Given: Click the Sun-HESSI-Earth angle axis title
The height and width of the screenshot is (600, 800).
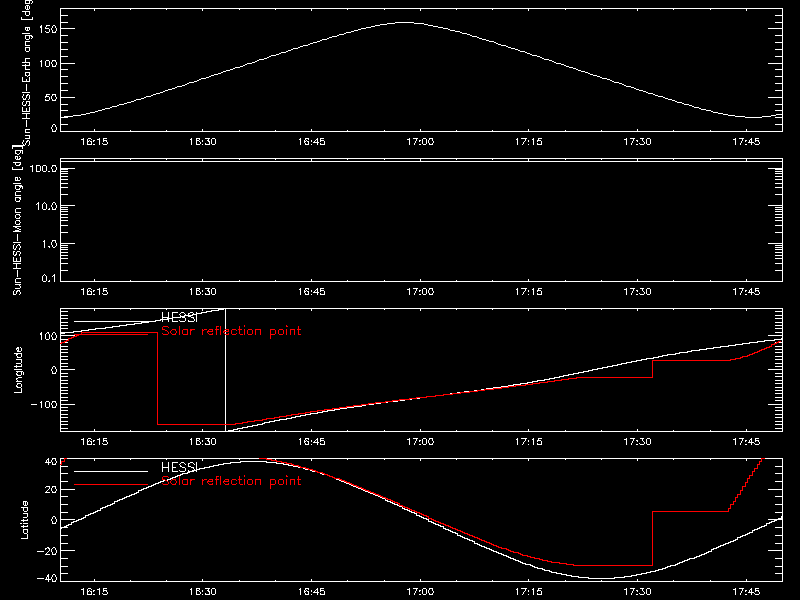Looking at the screenshot, I should [x=27, y=72].
